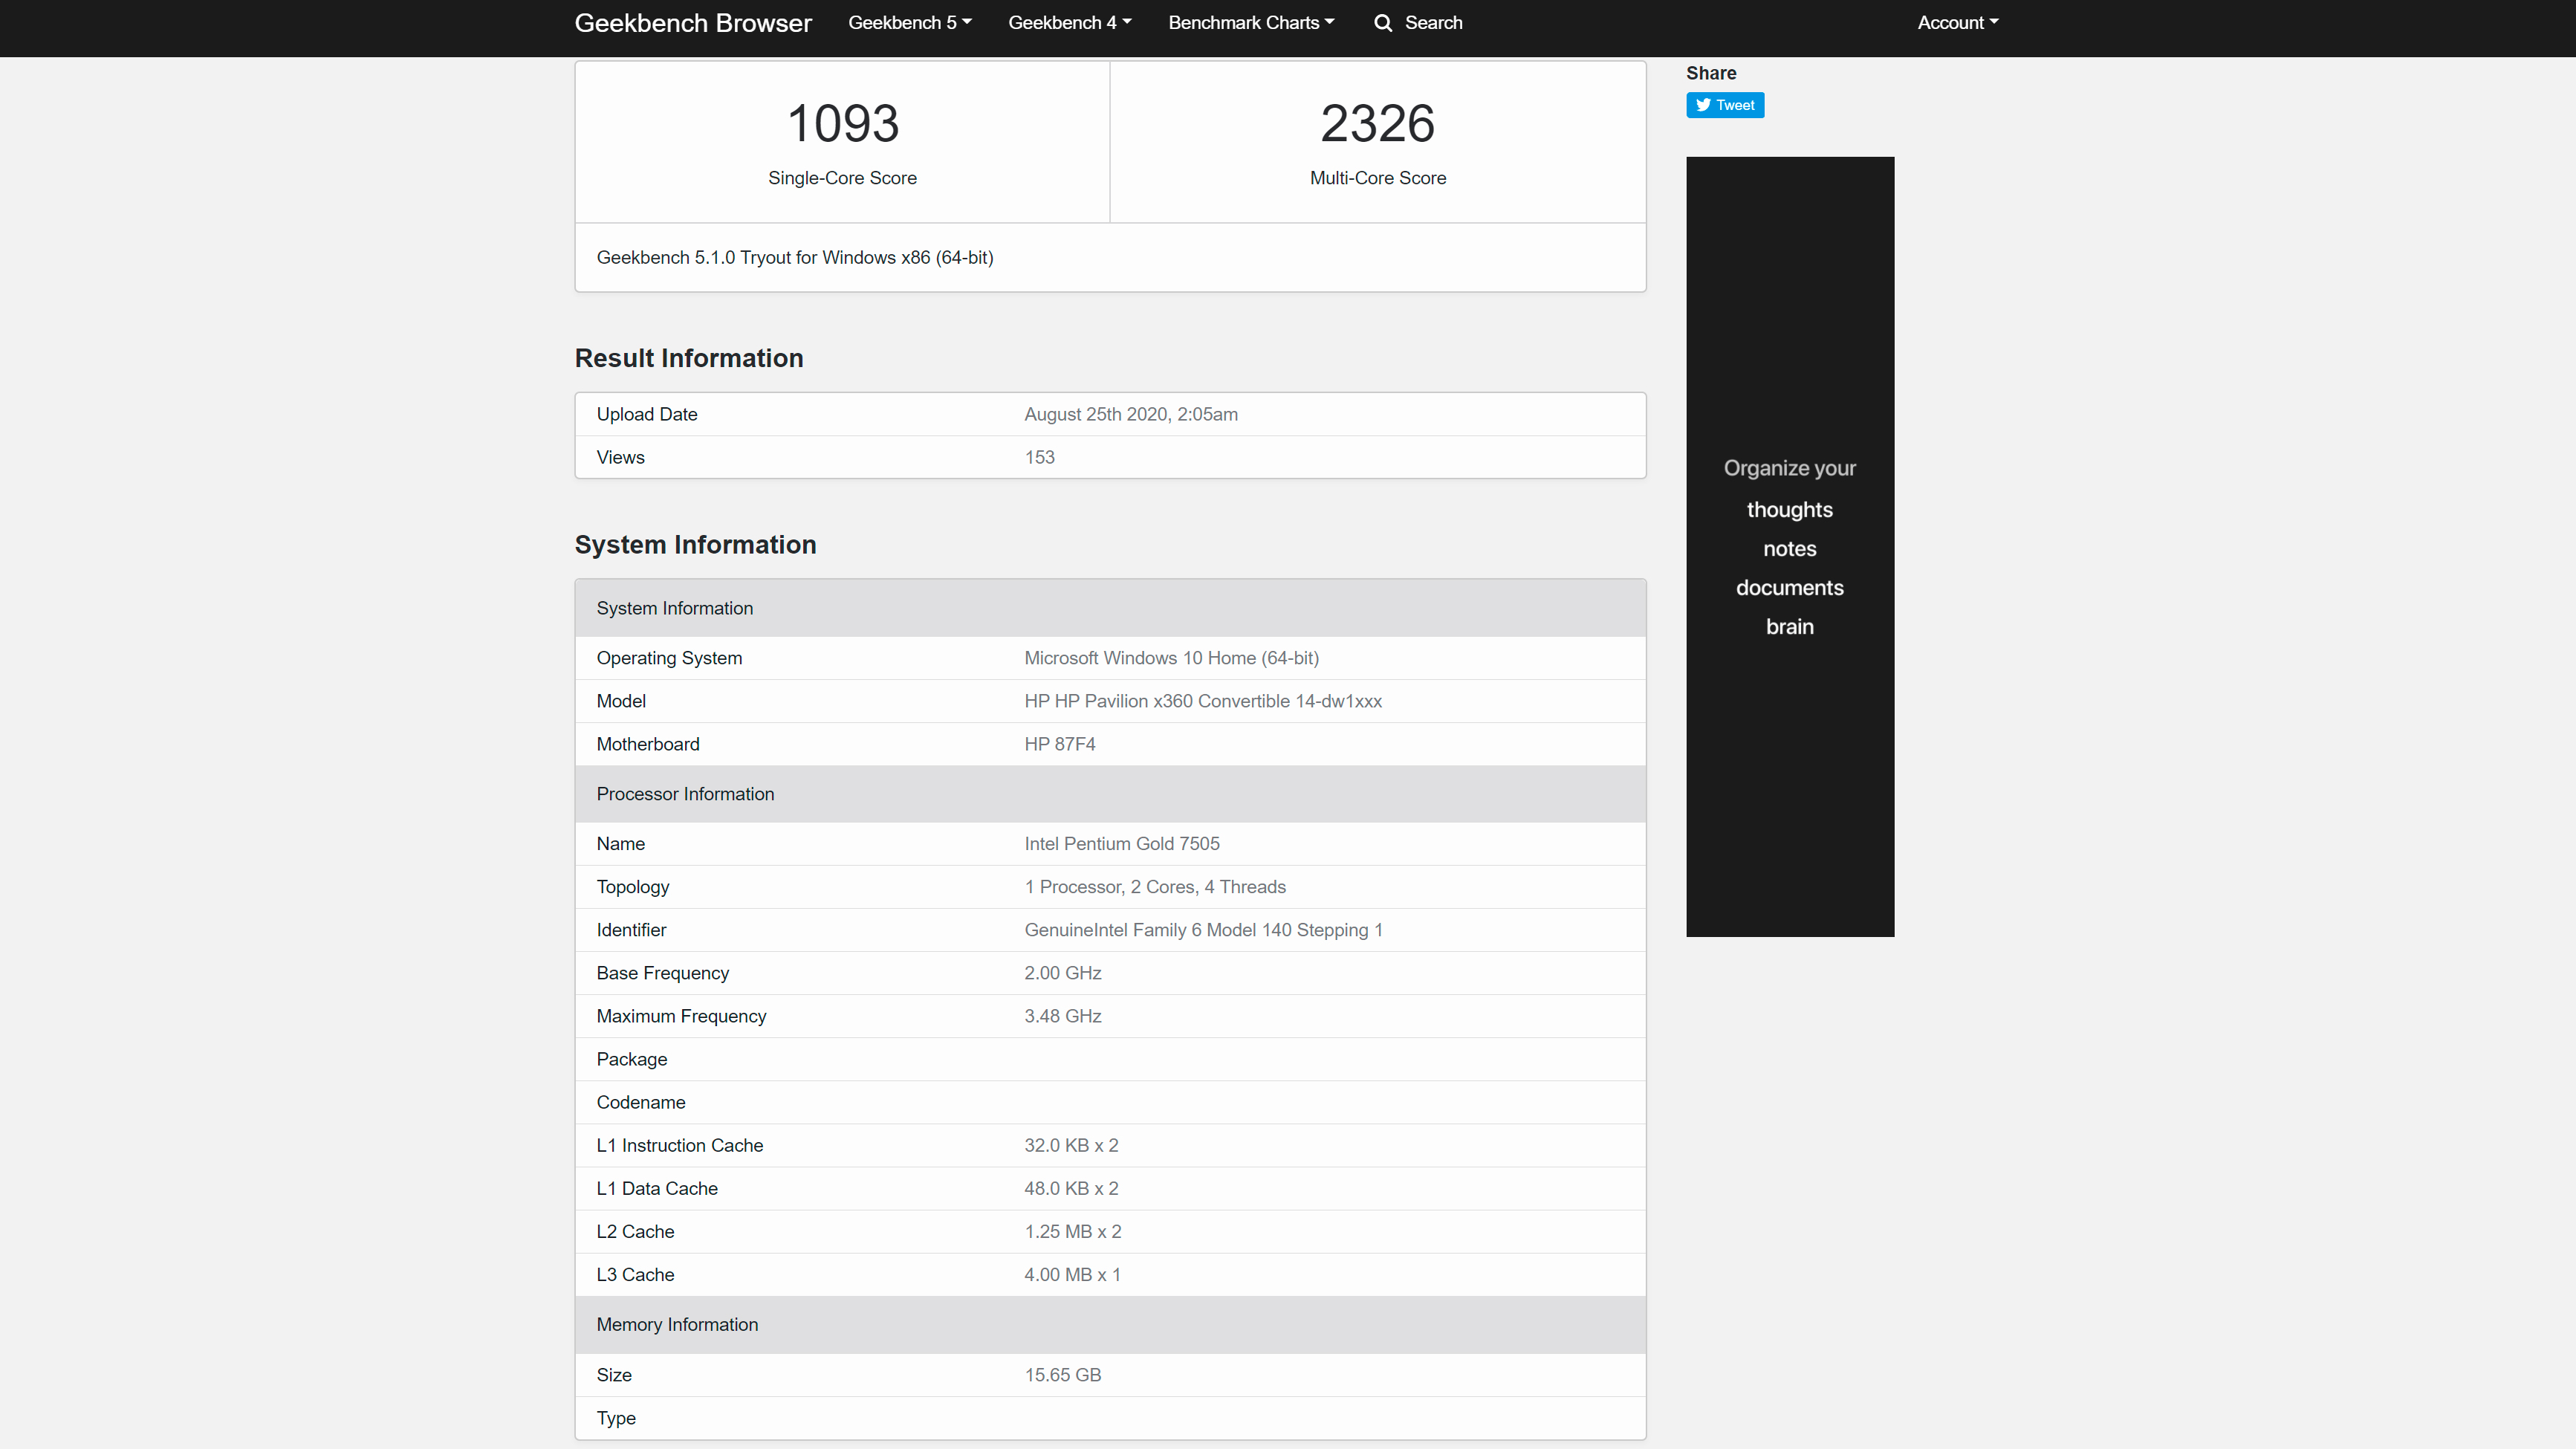
Task: Click the Twitter bird Tweet button
Action: [1725, 105]
